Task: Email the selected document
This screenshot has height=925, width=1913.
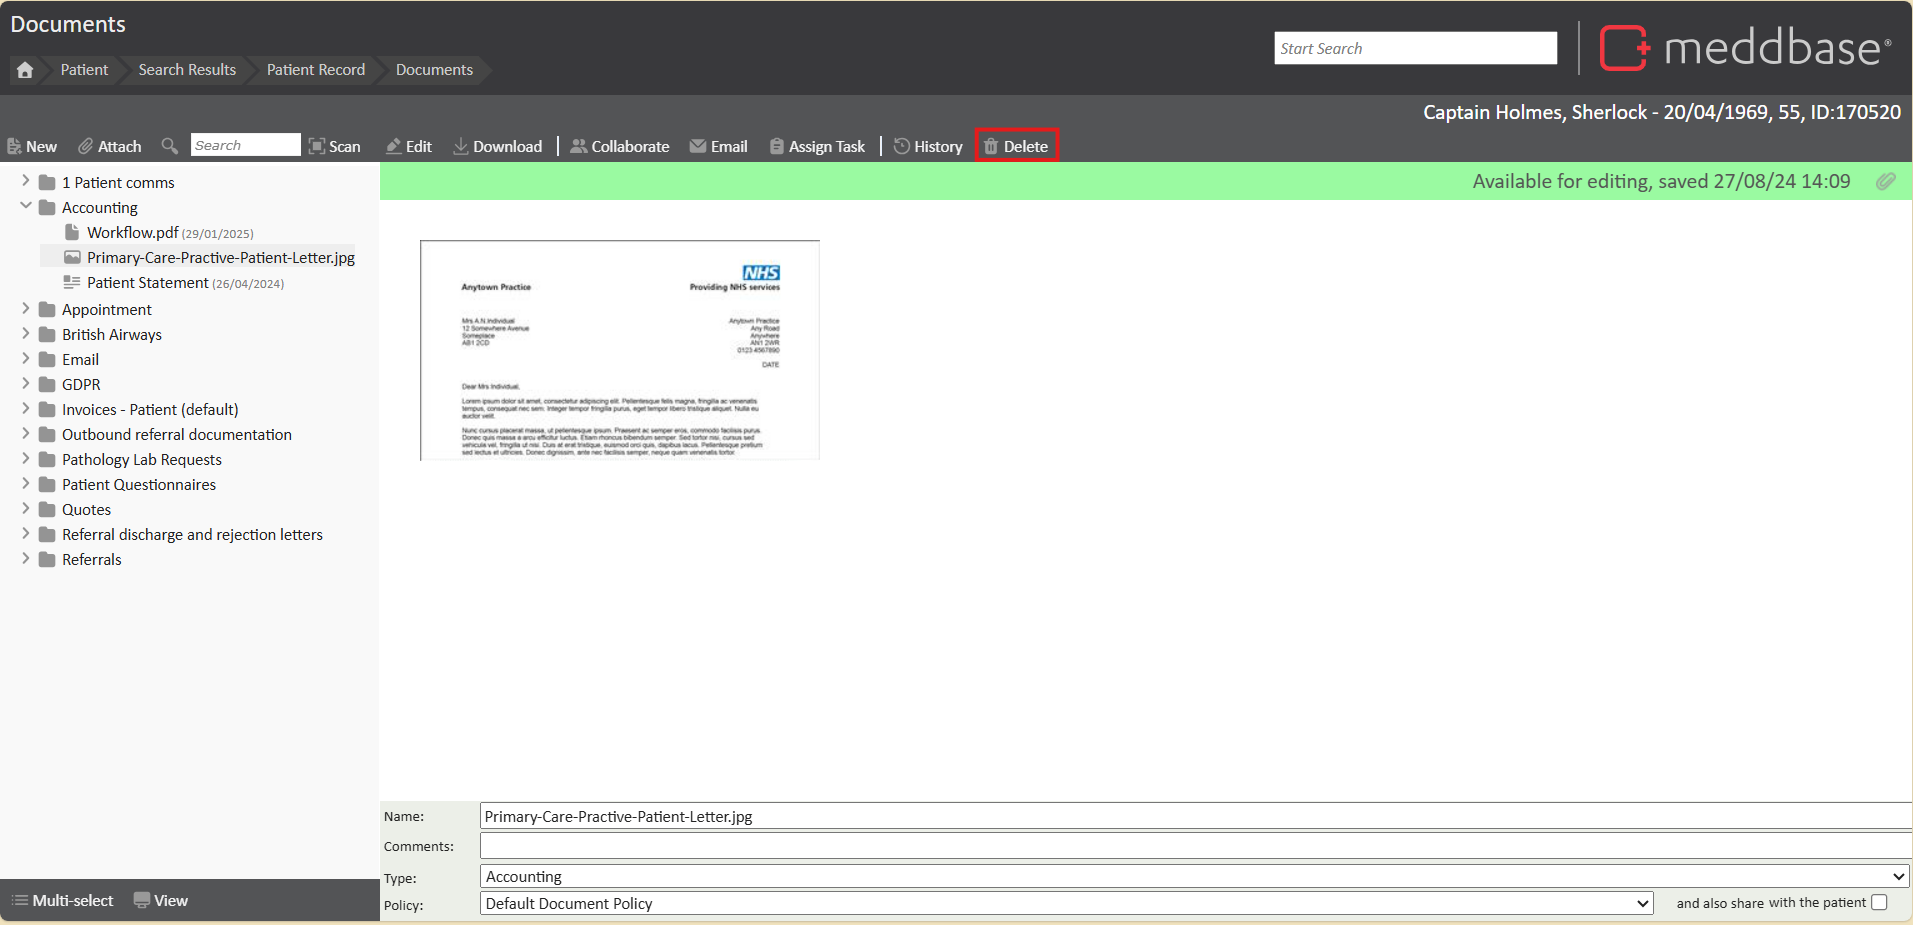Action: (718, 146)
